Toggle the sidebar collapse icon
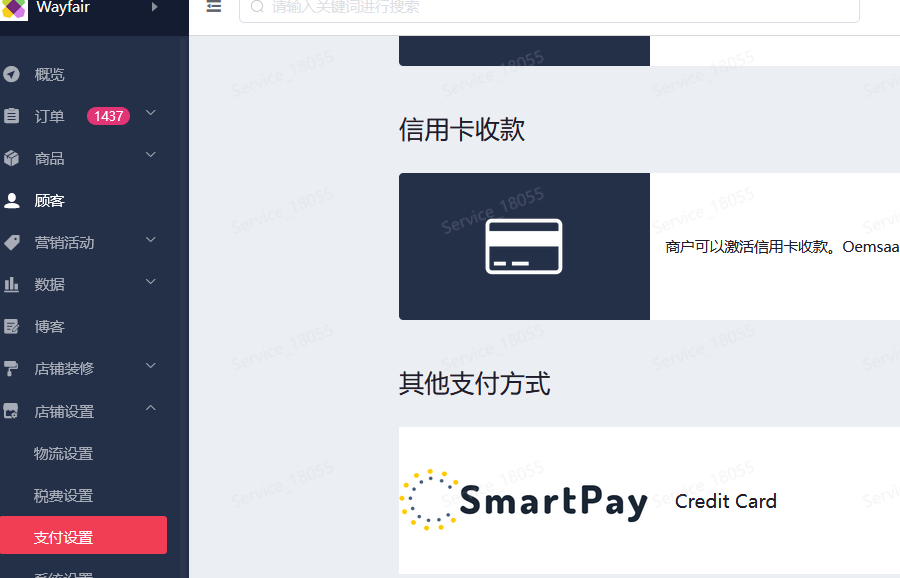This screenshot has height=578, width=900. coord(213,7)
